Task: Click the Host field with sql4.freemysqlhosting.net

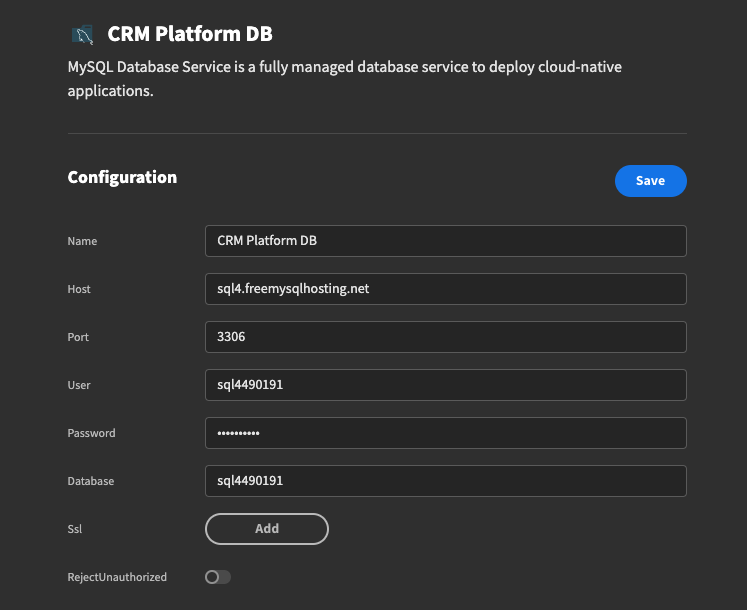Action: click(x=445, y=289)
